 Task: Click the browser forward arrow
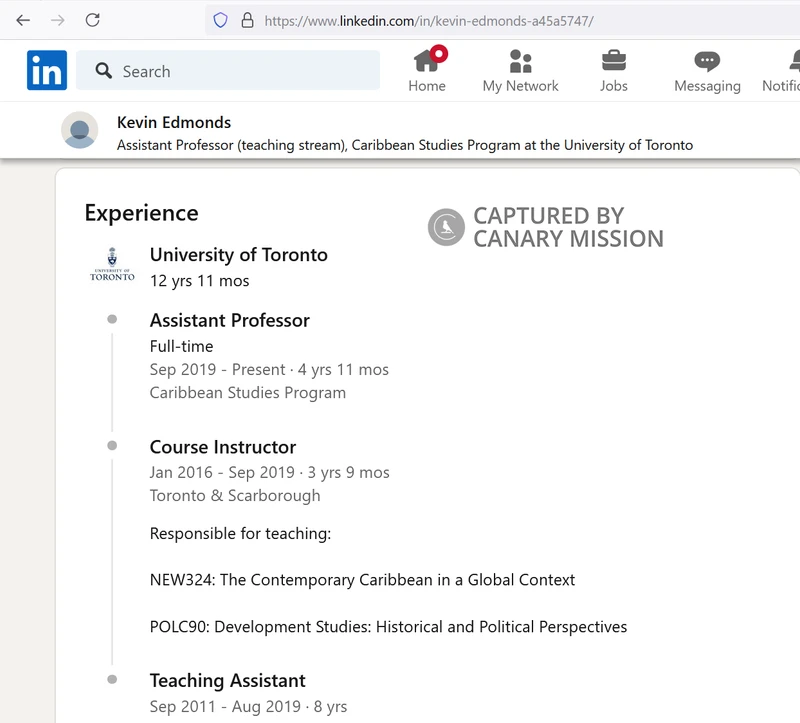(x=58, y=20)
